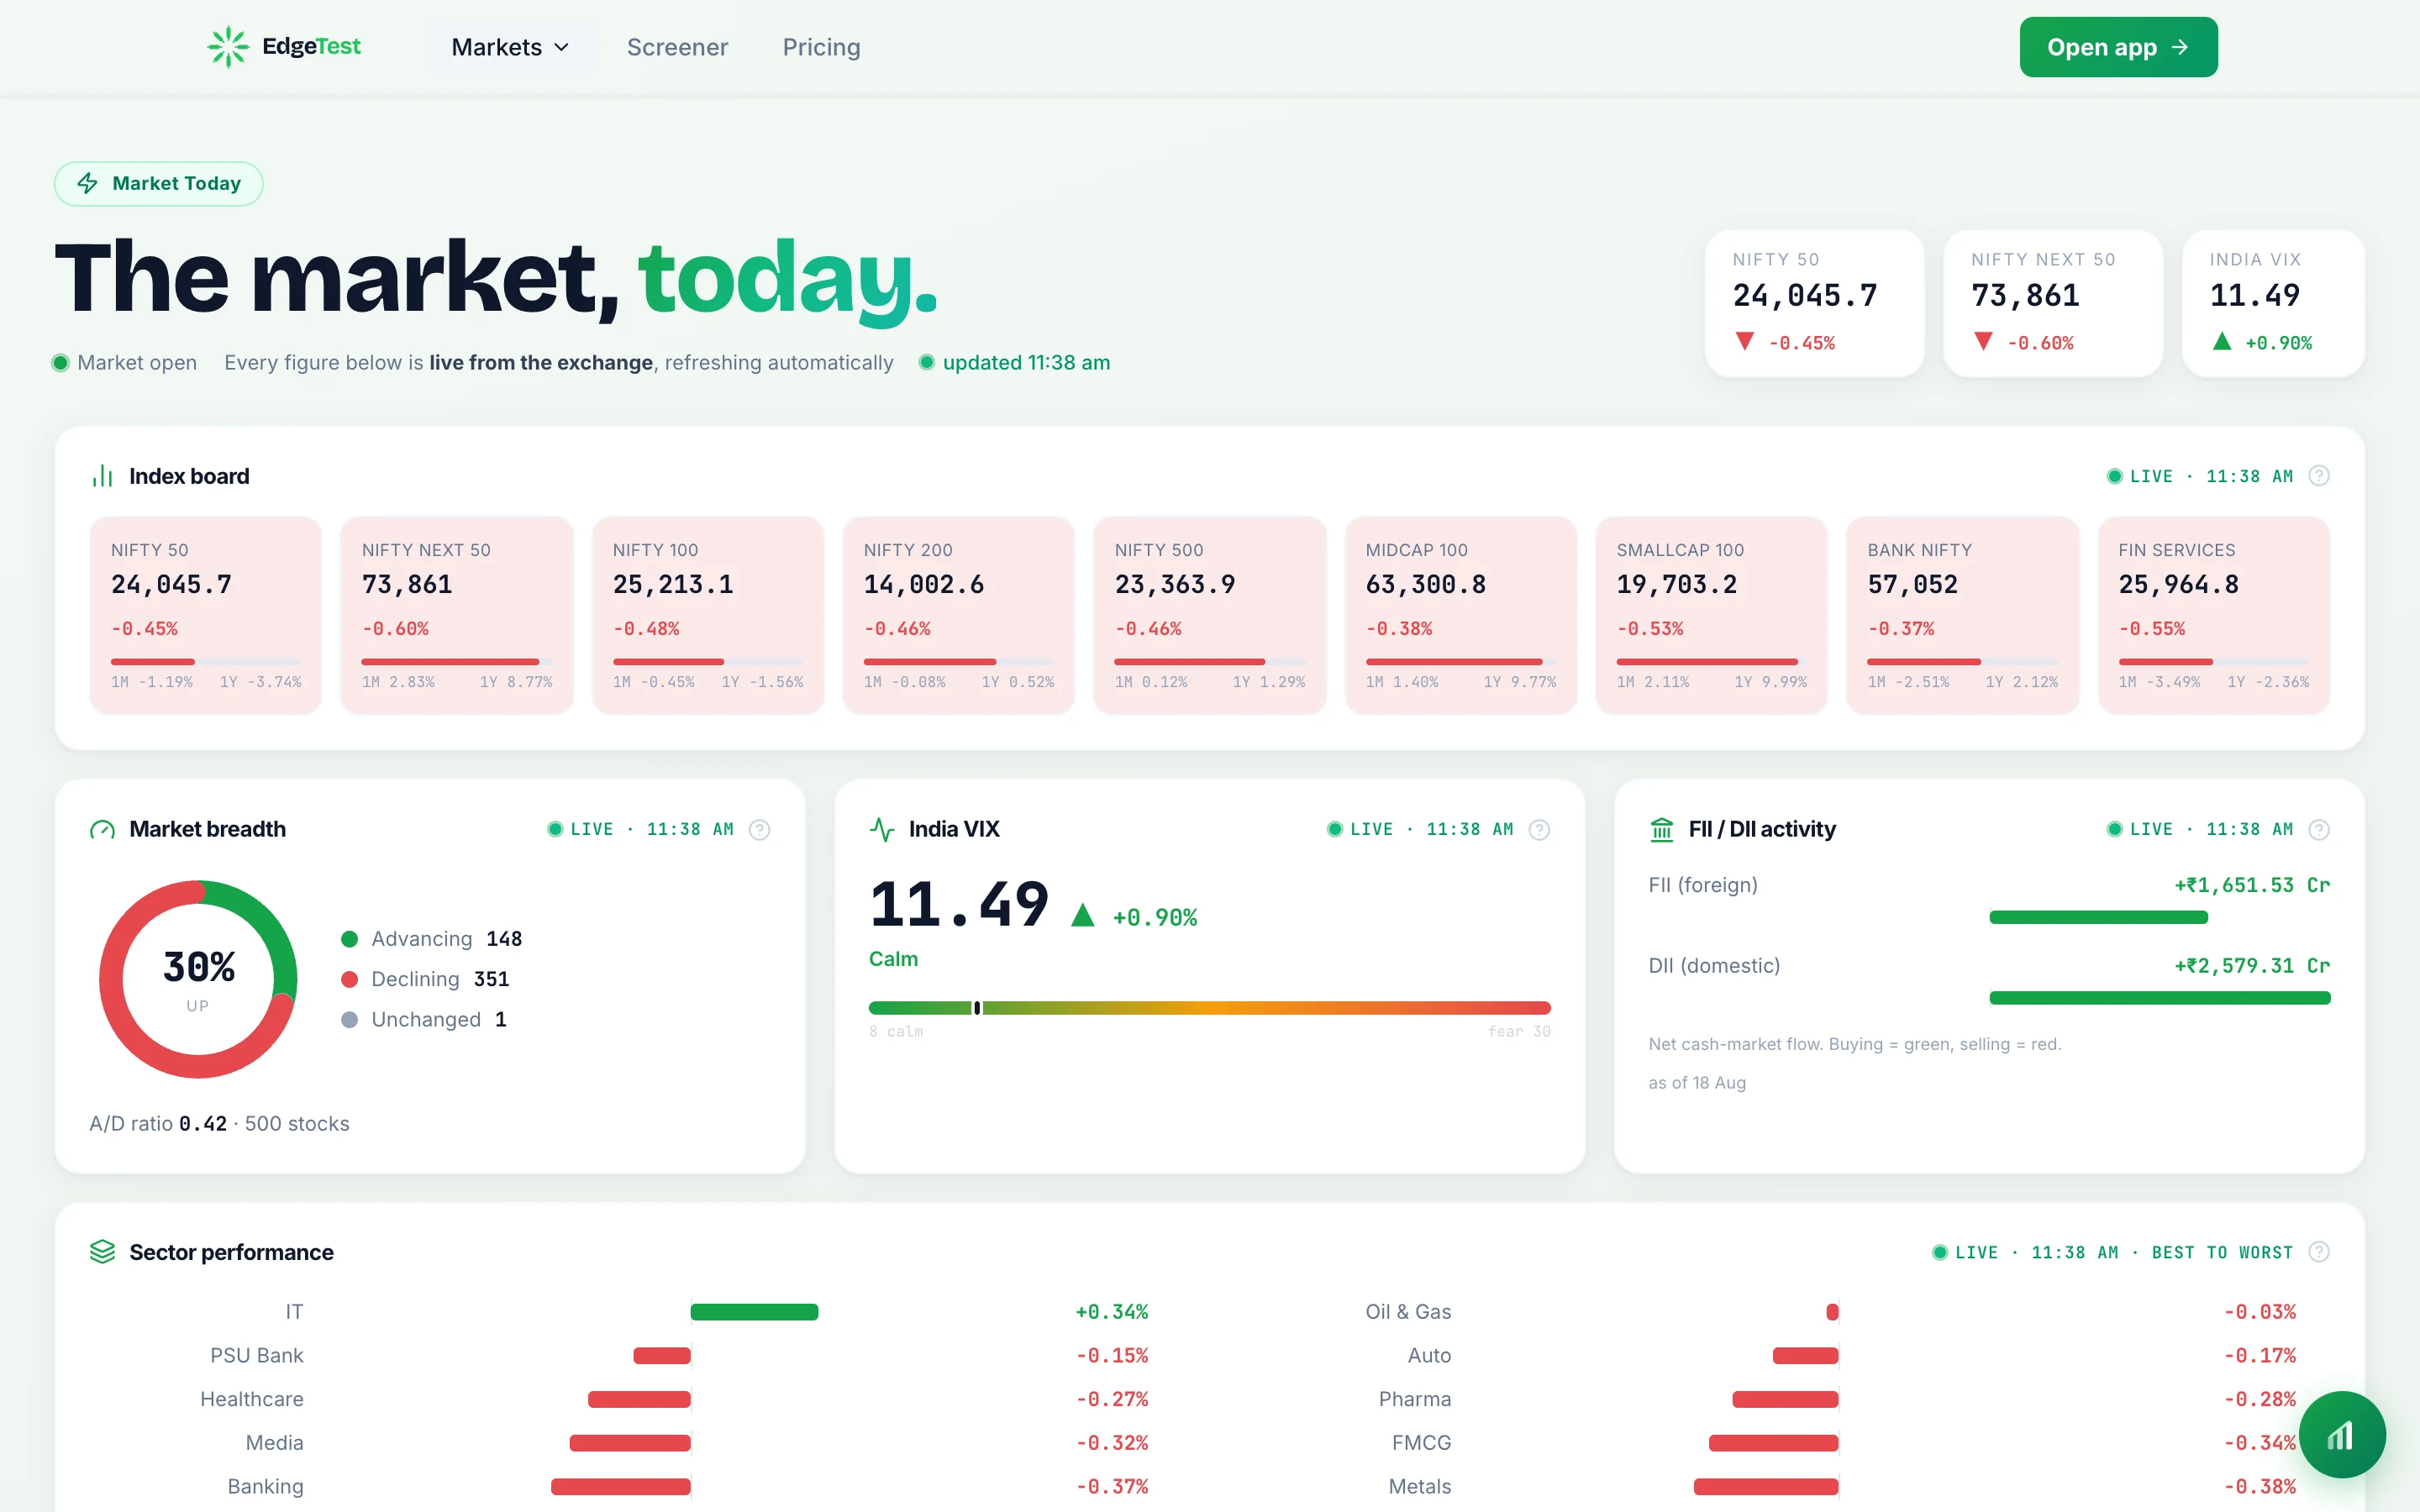Click the India VIX help question icon
Viewport: 2420px width, 1512px height.
coord(1540,830)
